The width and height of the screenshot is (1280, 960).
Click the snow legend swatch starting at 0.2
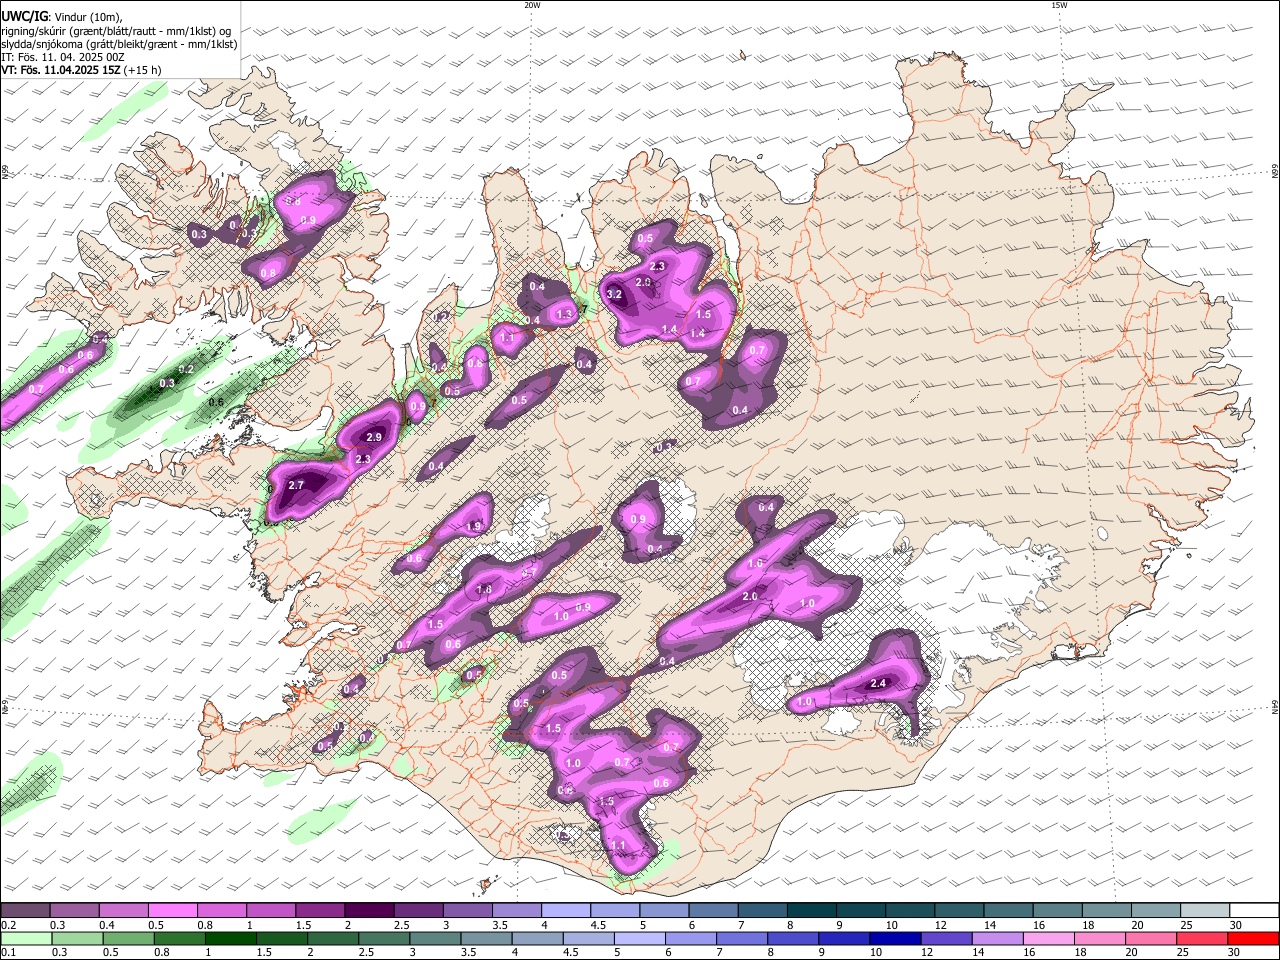(25, 911)
